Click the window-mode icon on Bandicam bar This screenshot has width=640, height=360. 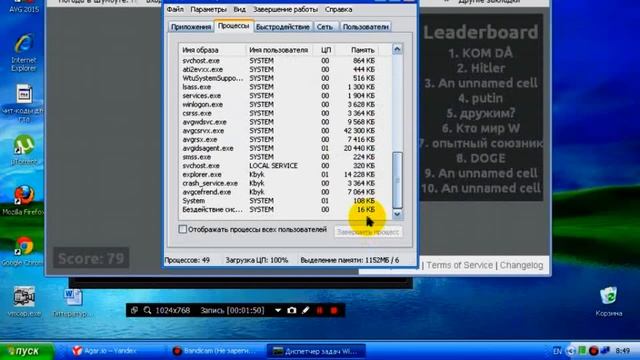pyautogui.click(x=134, y=310)
